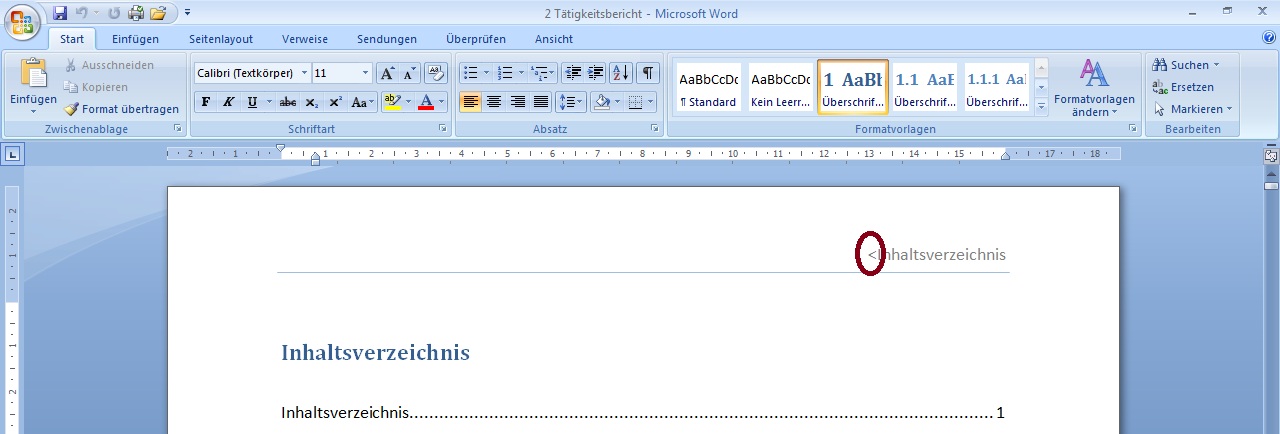Clear formatting with the eraser icon
The width and height of the screenshot is (1280, 434).
pyautogui.click(x=436, y=73)
